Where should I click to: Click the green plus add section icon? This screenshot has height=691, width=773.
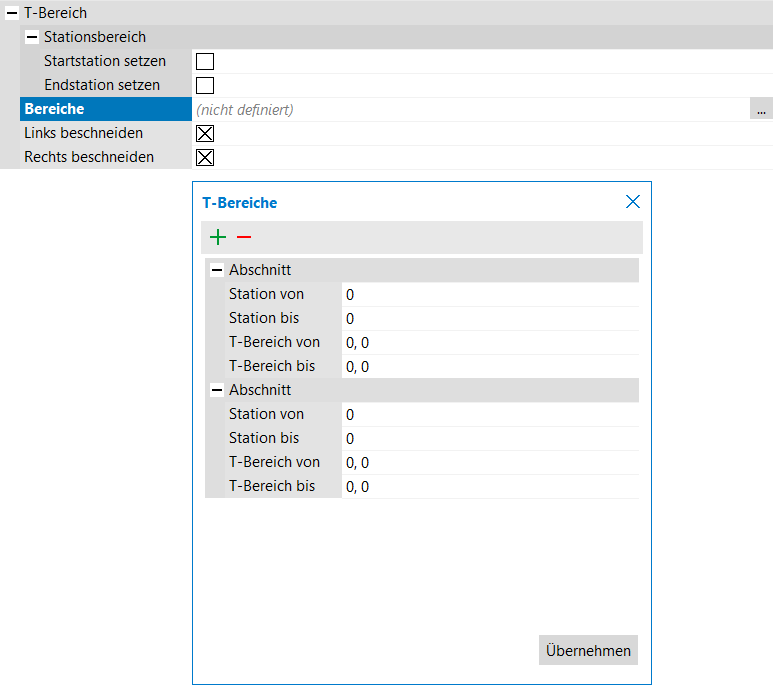tap(218, 237)
